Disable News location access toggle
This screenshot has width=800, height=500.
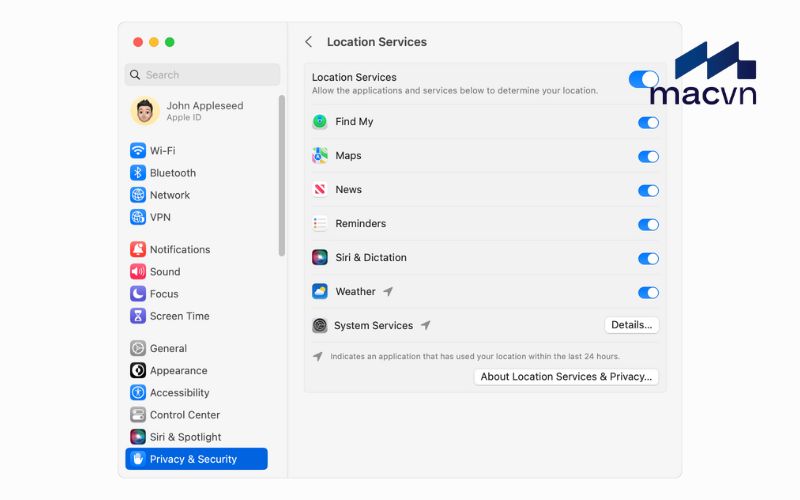[x=648, y=191]
